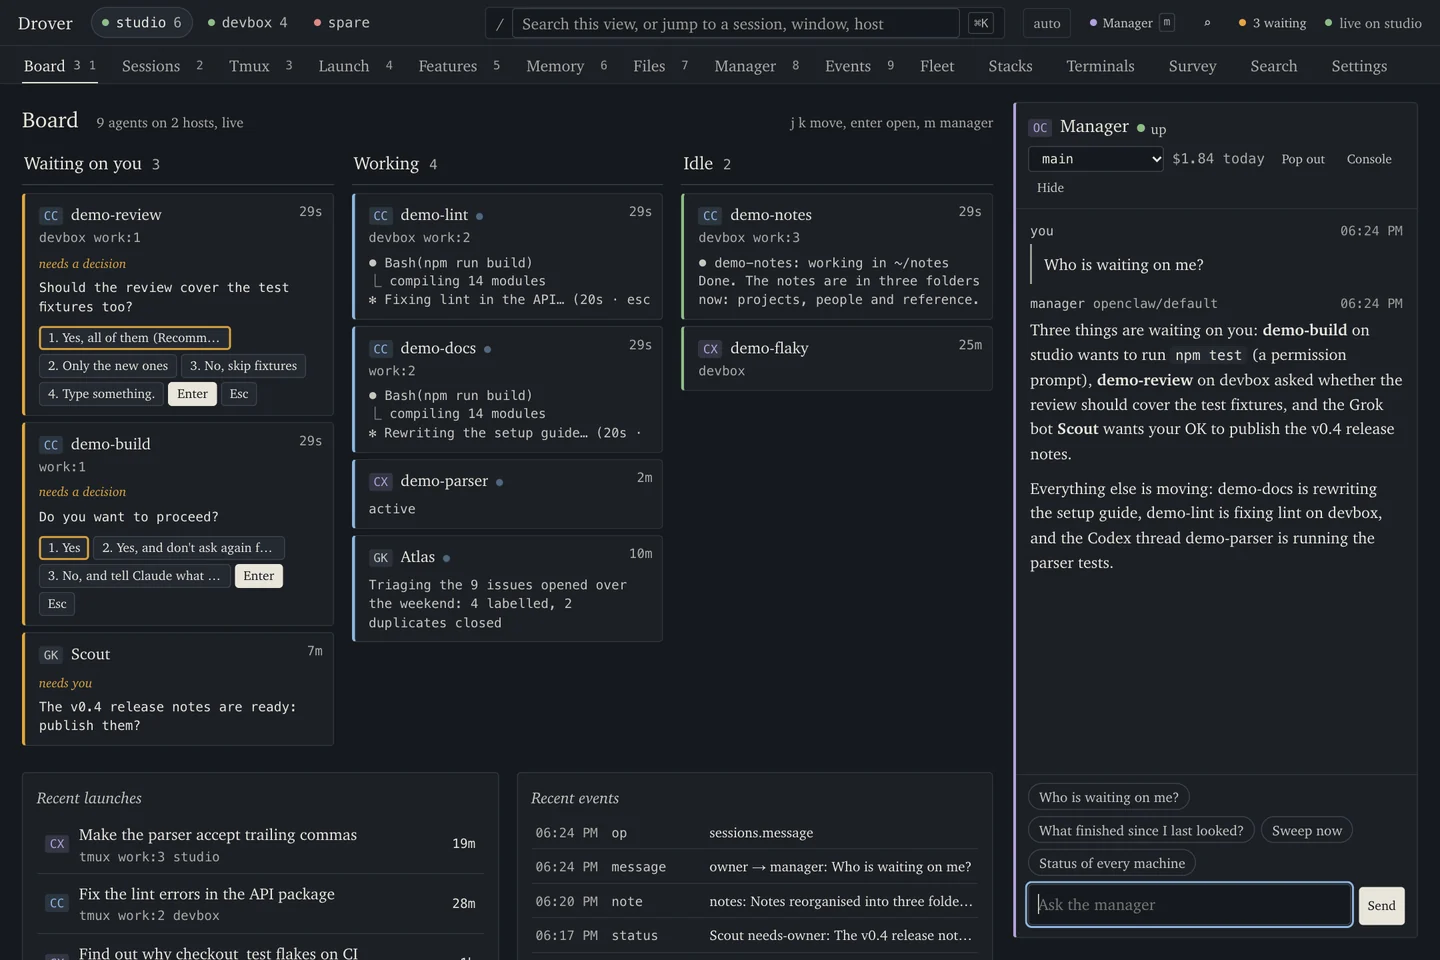Select the spare host chip

[341, 22]
